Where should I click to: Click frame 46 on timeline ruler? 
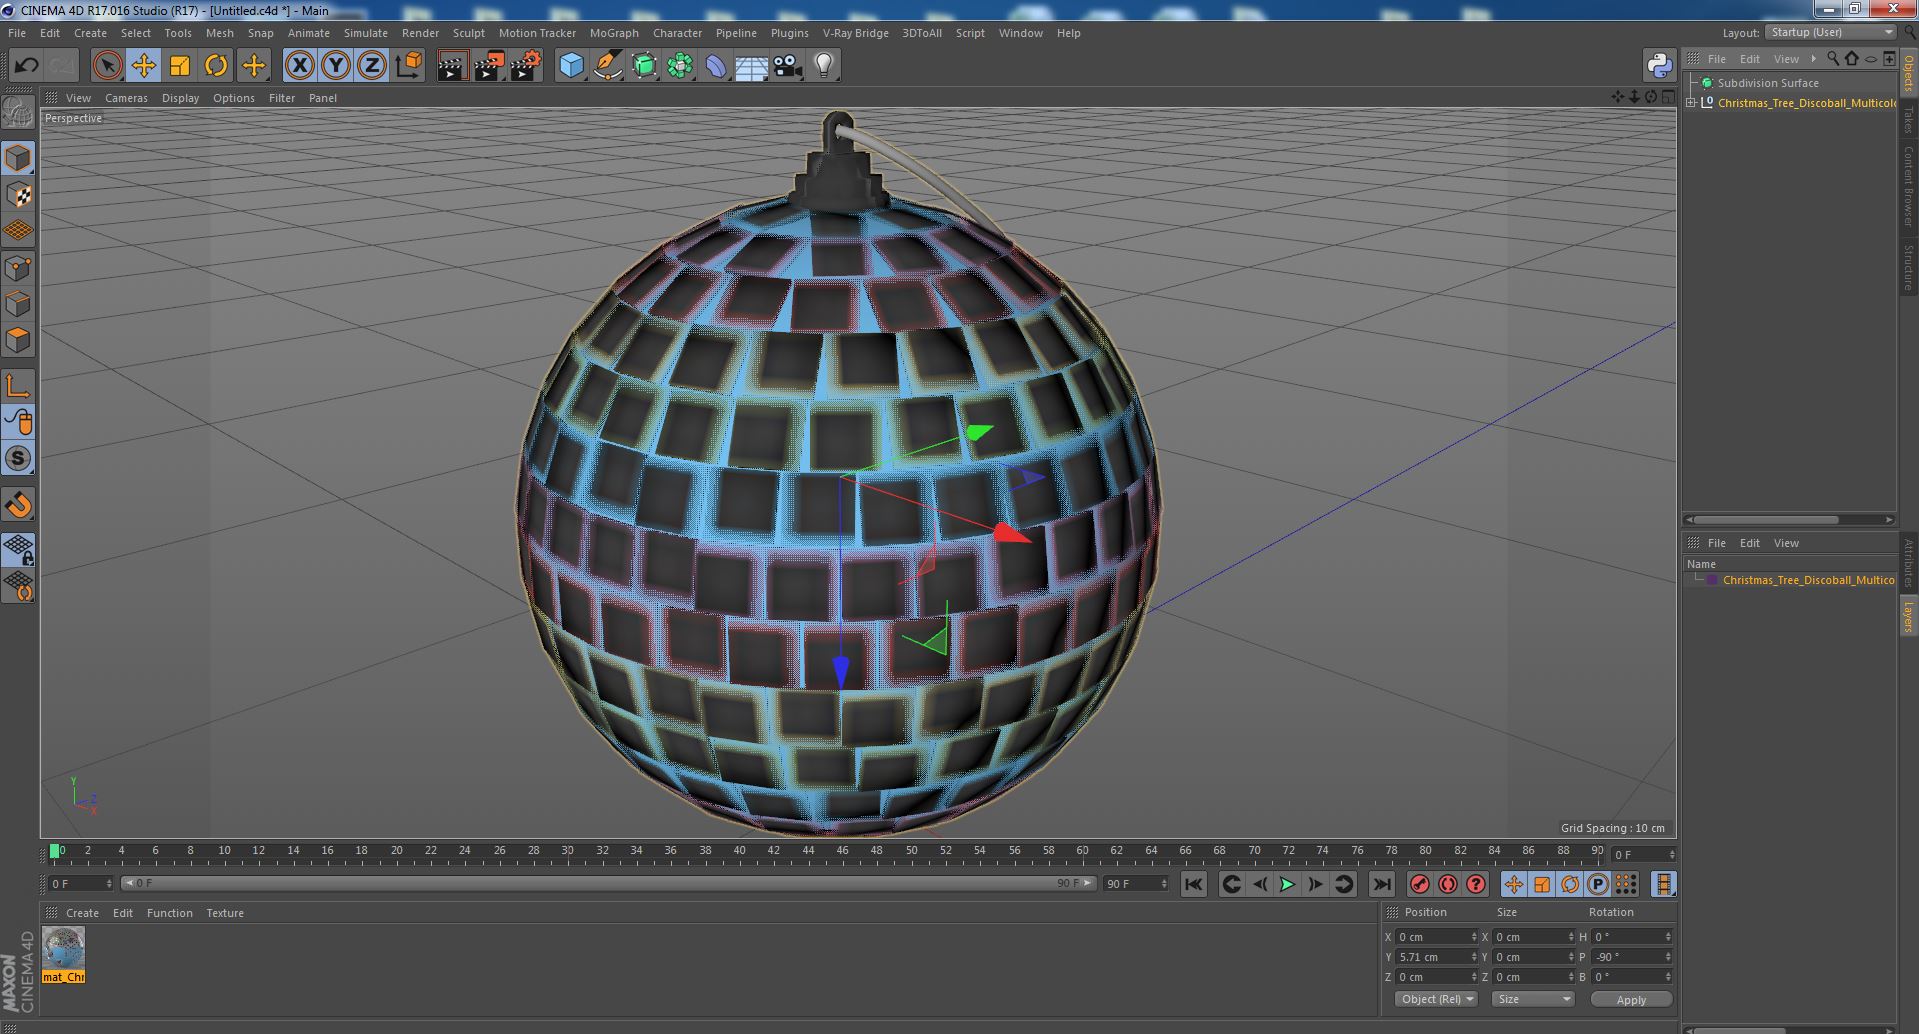[842, 852]
